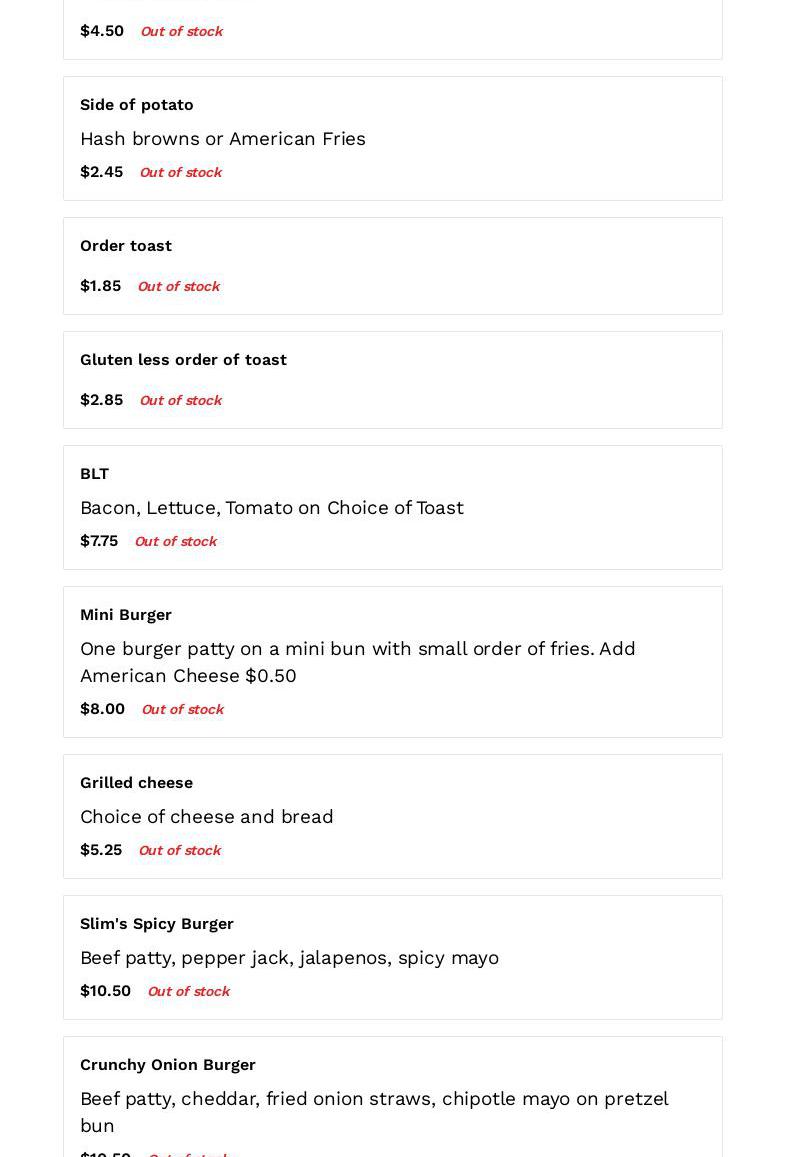Screen dimensions: 785x1157
Task: Click Out of stock label beside $5.25
Action: click(x=180, y=850)
